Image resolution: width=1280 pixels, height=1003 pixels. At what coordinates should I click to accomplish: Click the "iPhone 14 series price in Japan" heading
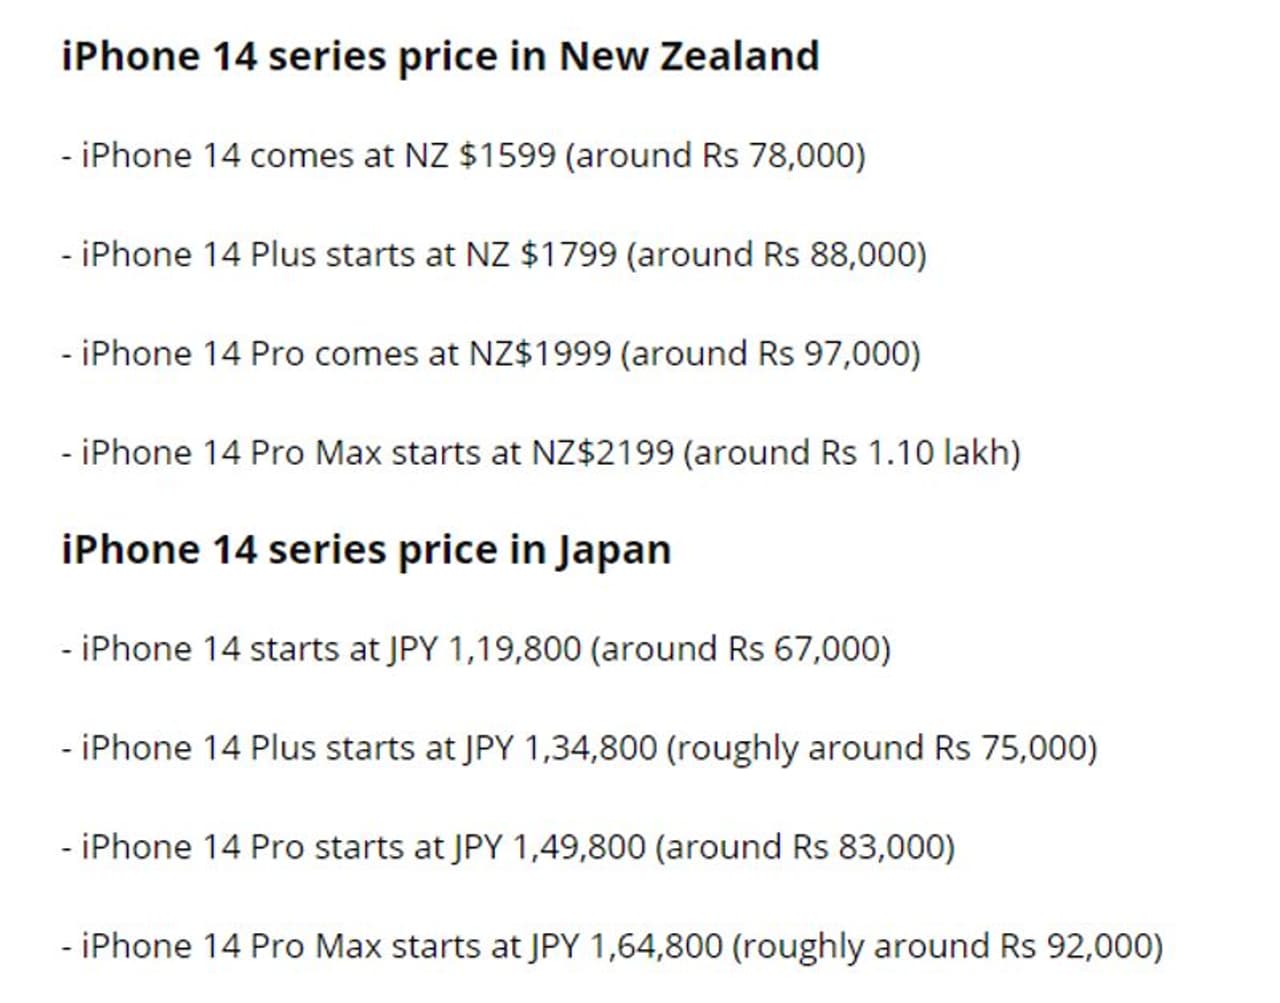366,550
